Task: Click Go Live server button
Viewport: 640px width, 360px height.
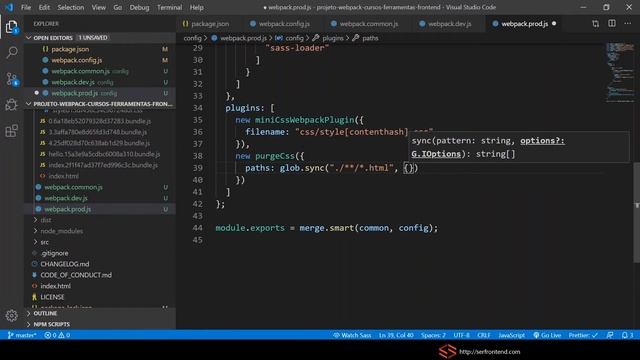Action: (547, 335)
